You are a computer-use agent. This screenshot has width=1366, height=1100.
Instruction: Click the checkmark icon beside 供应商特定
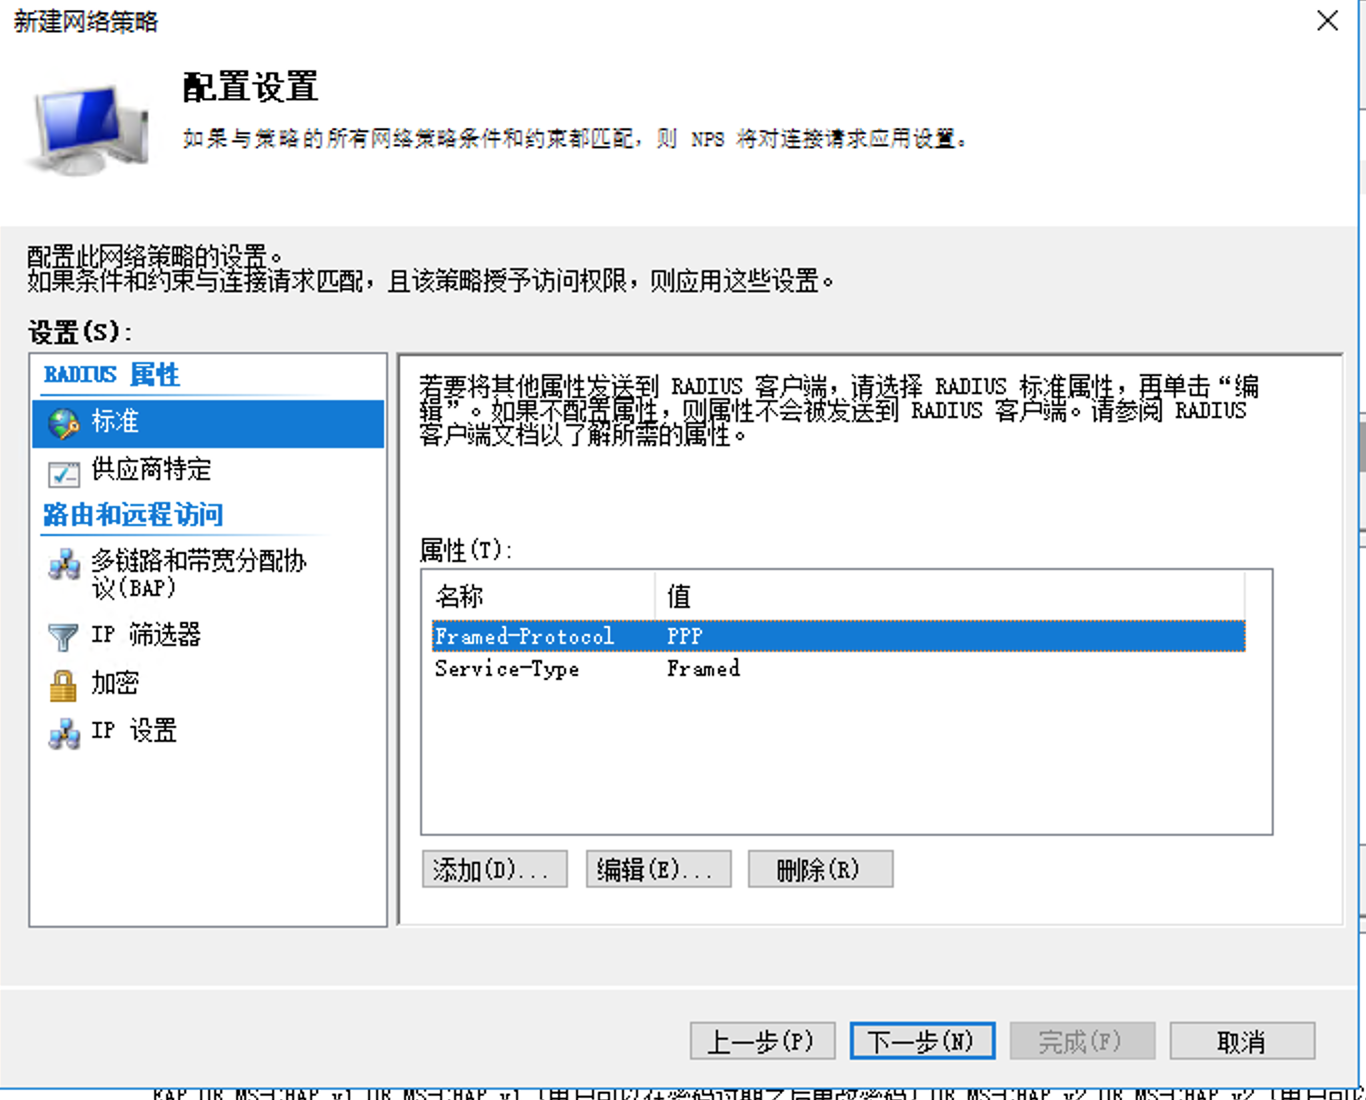coord(64,472)
